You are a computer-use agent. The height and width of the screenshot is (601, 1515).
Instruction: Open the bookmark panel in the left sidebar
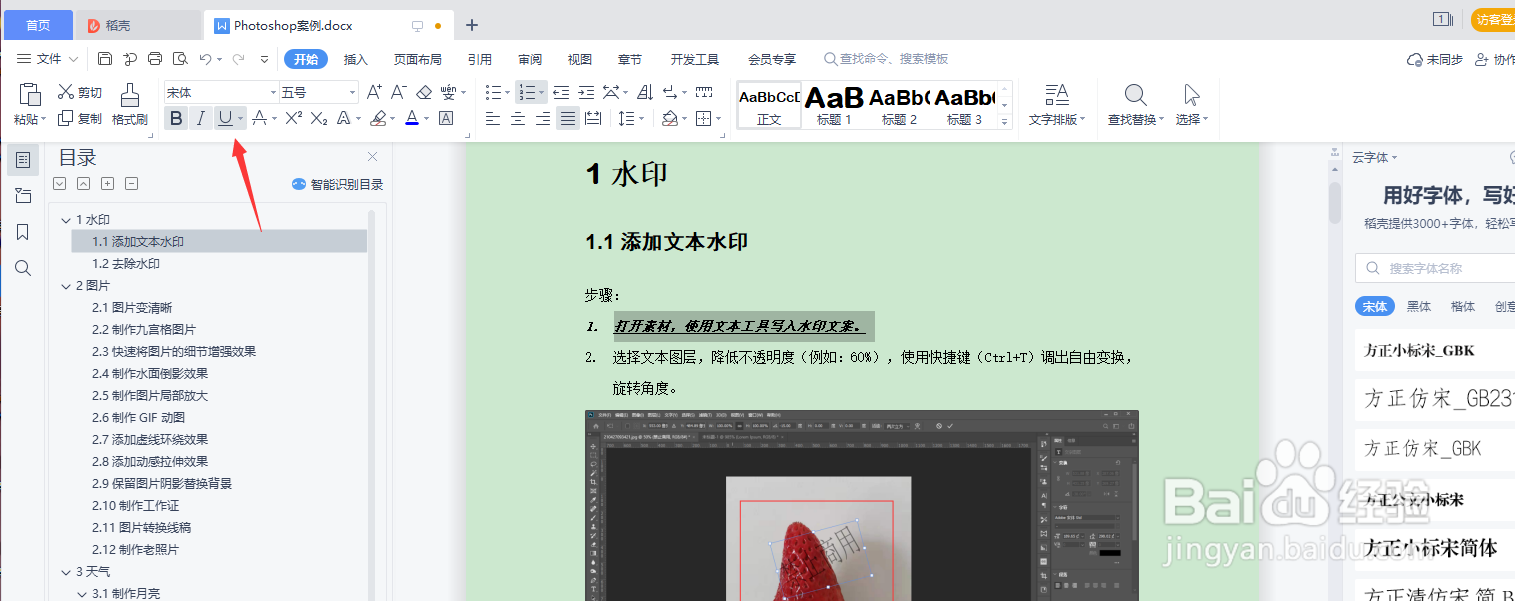point(22,231)
